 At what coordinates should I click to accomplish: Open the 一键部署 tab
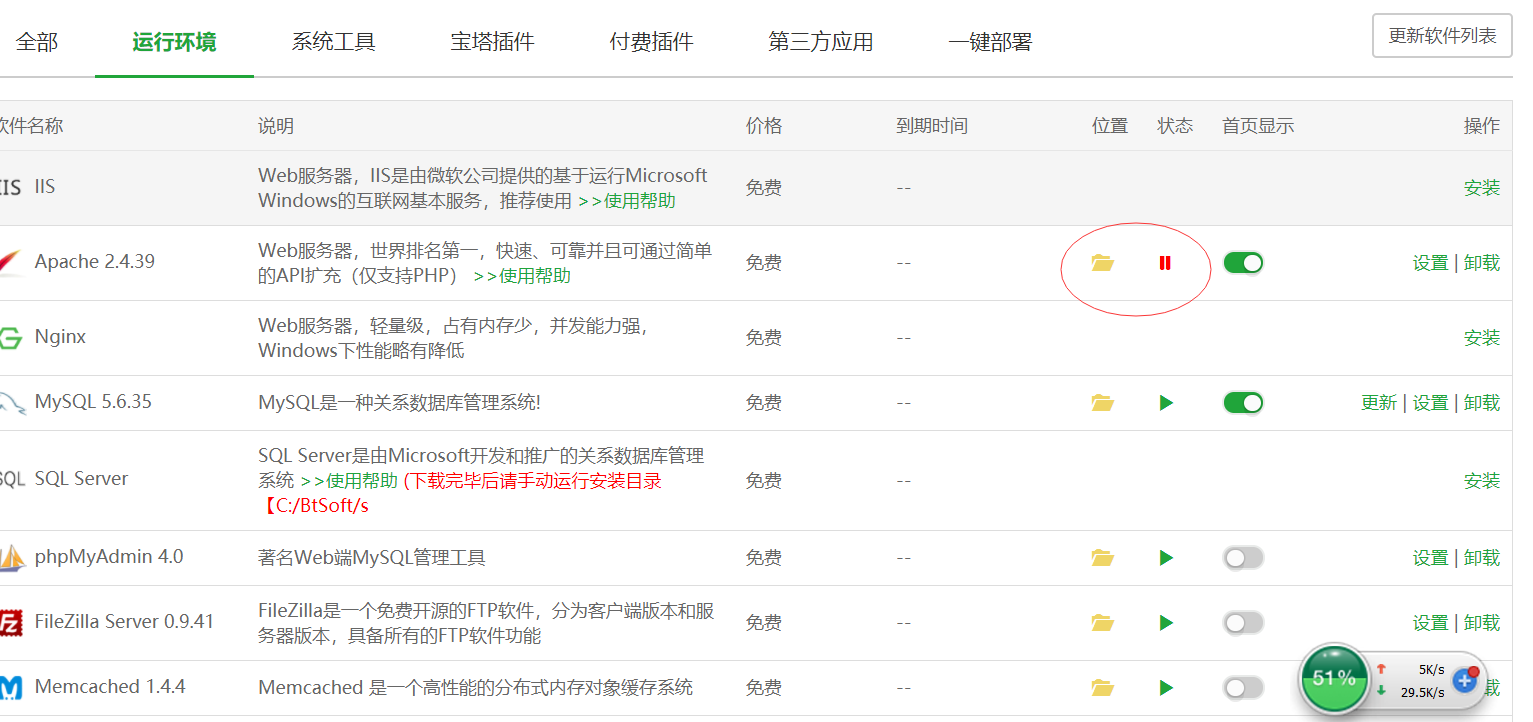click(x=989, y=42)
